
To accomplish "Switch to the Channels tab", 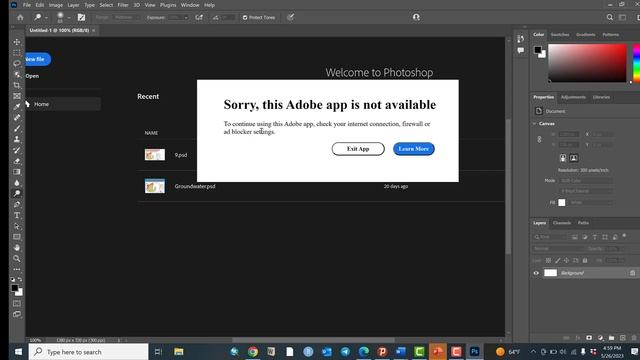I will coord(562,223).
